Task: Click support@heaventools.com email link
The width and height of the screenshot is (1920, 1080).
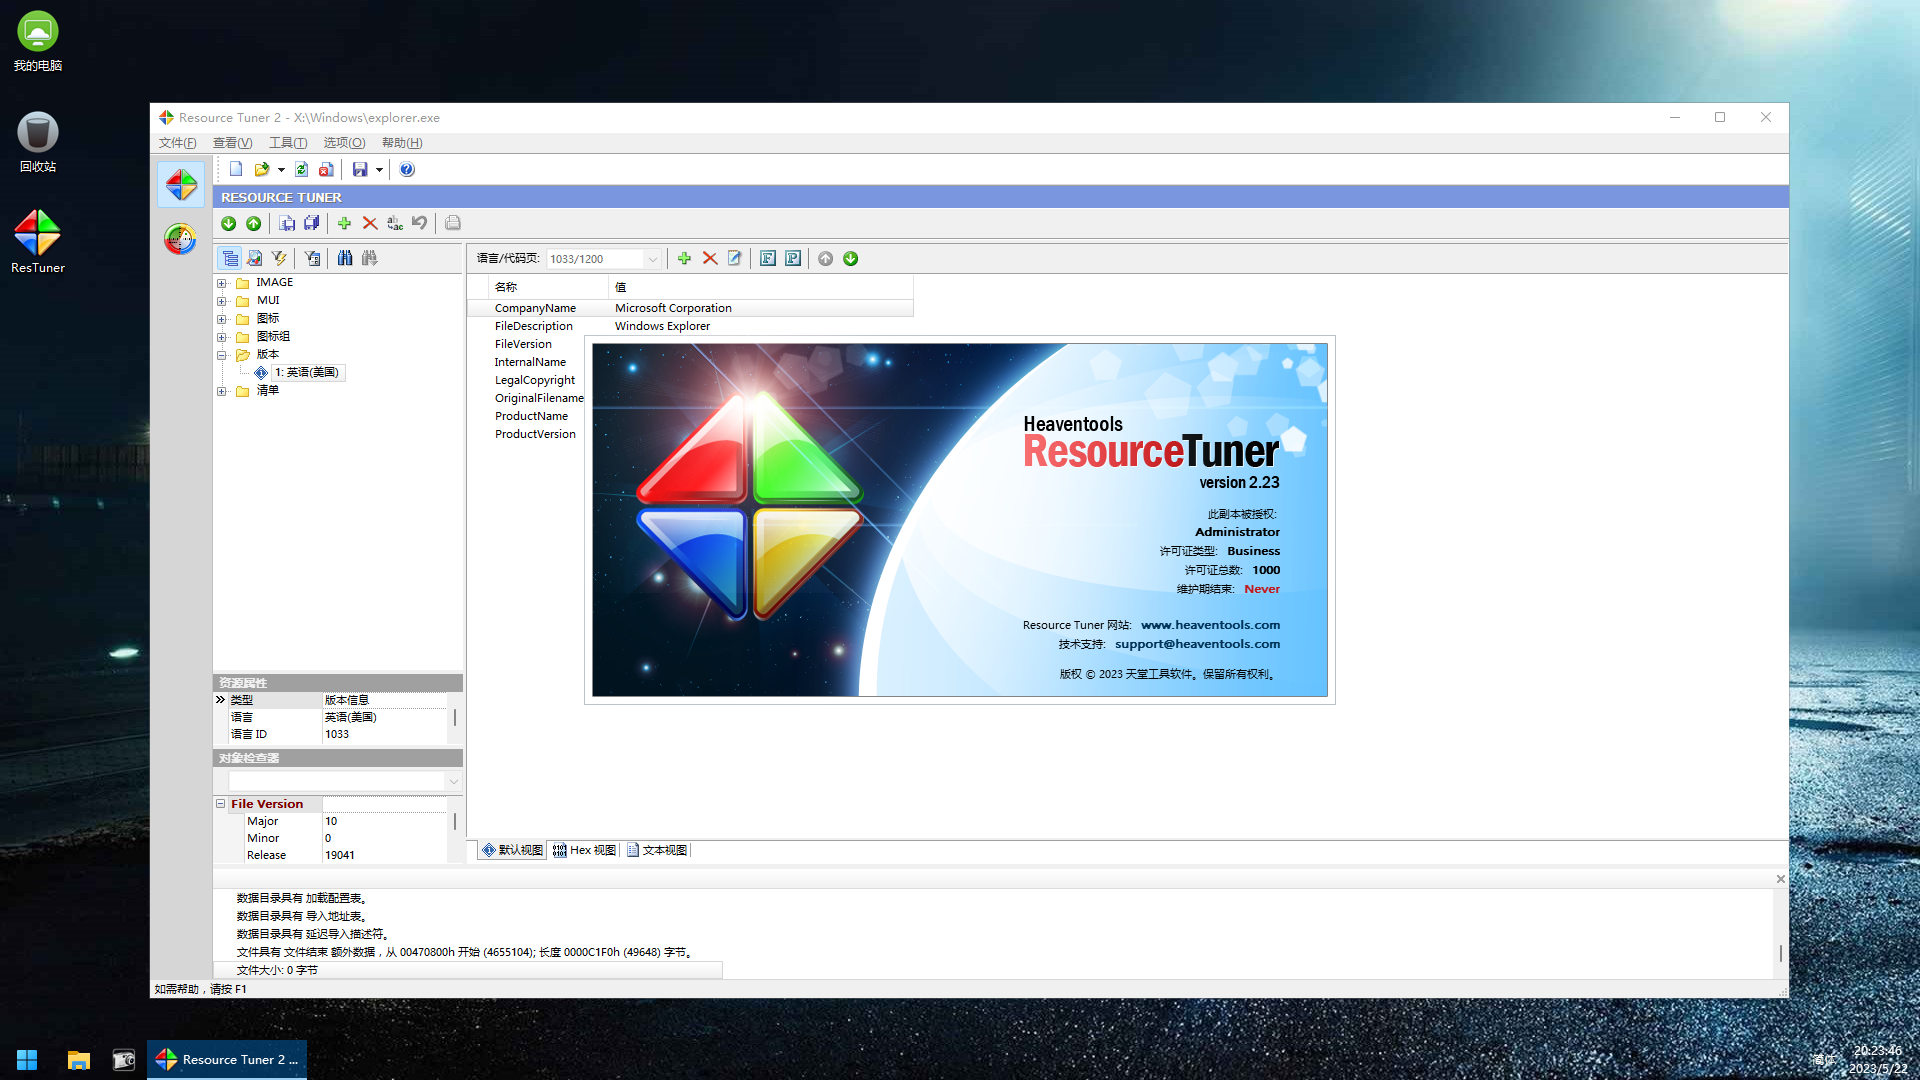Action: [1197, 644]
